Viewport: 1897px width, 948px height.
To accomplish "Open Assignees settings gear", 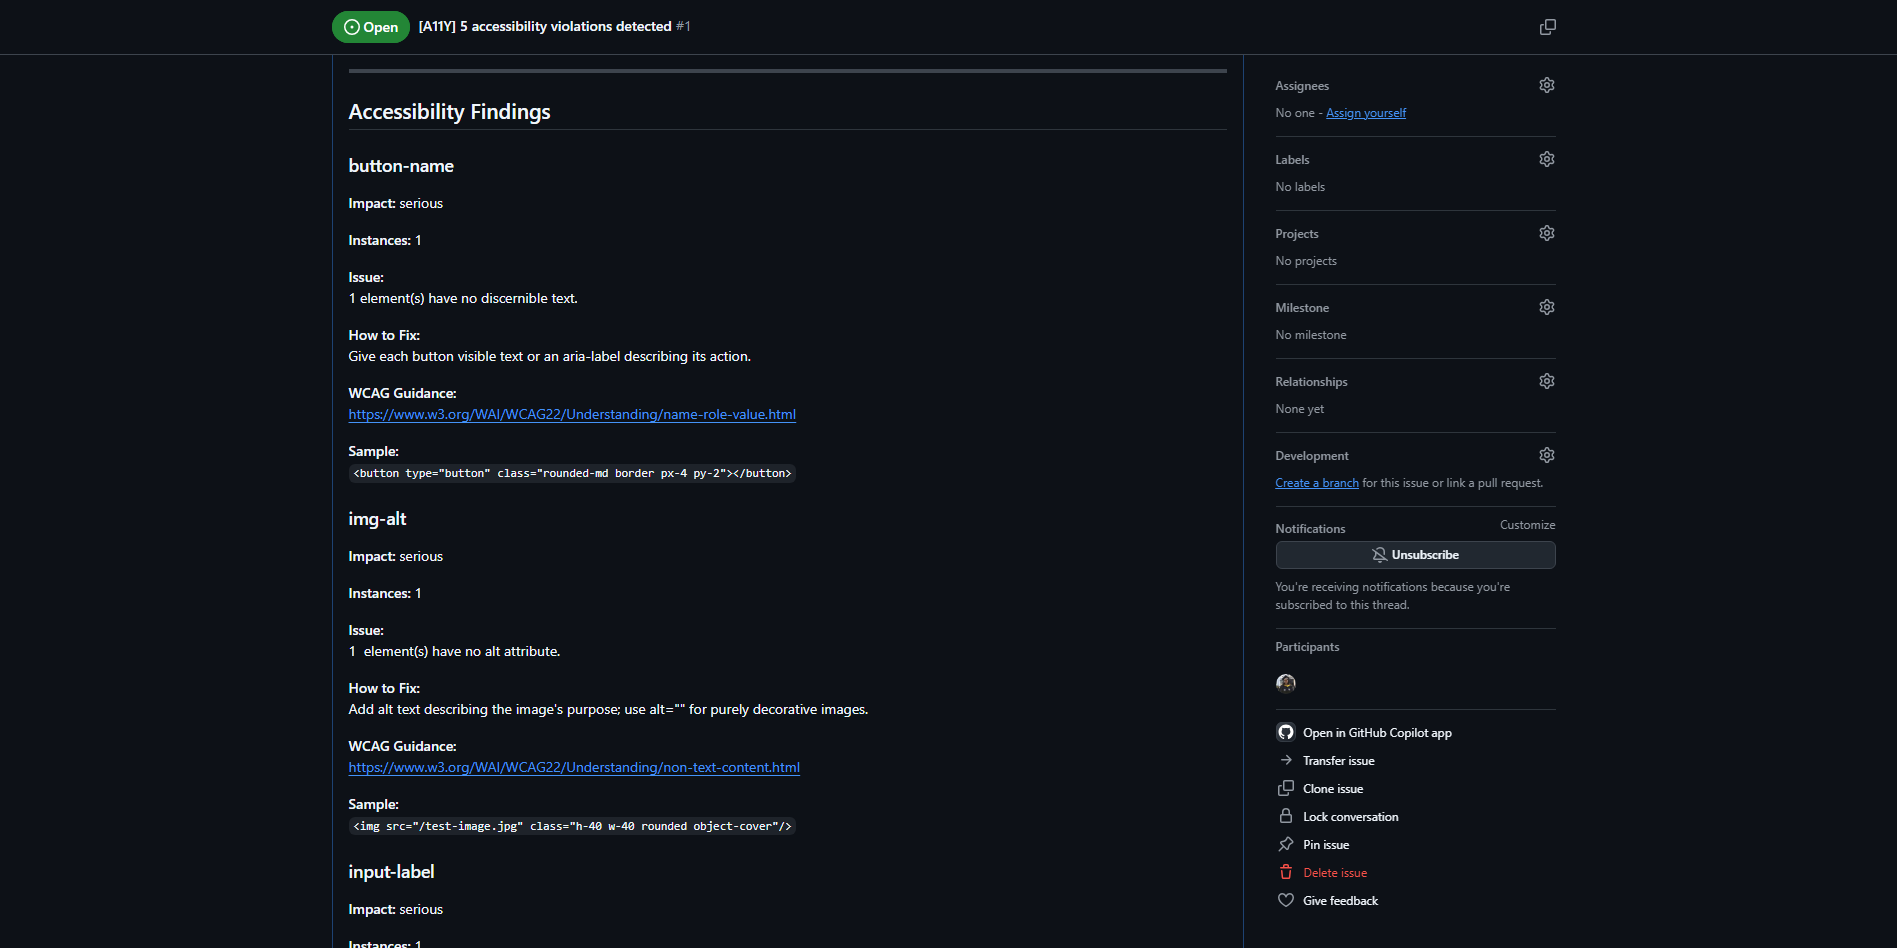I will pyautogui.click(x=1547, y=85).
